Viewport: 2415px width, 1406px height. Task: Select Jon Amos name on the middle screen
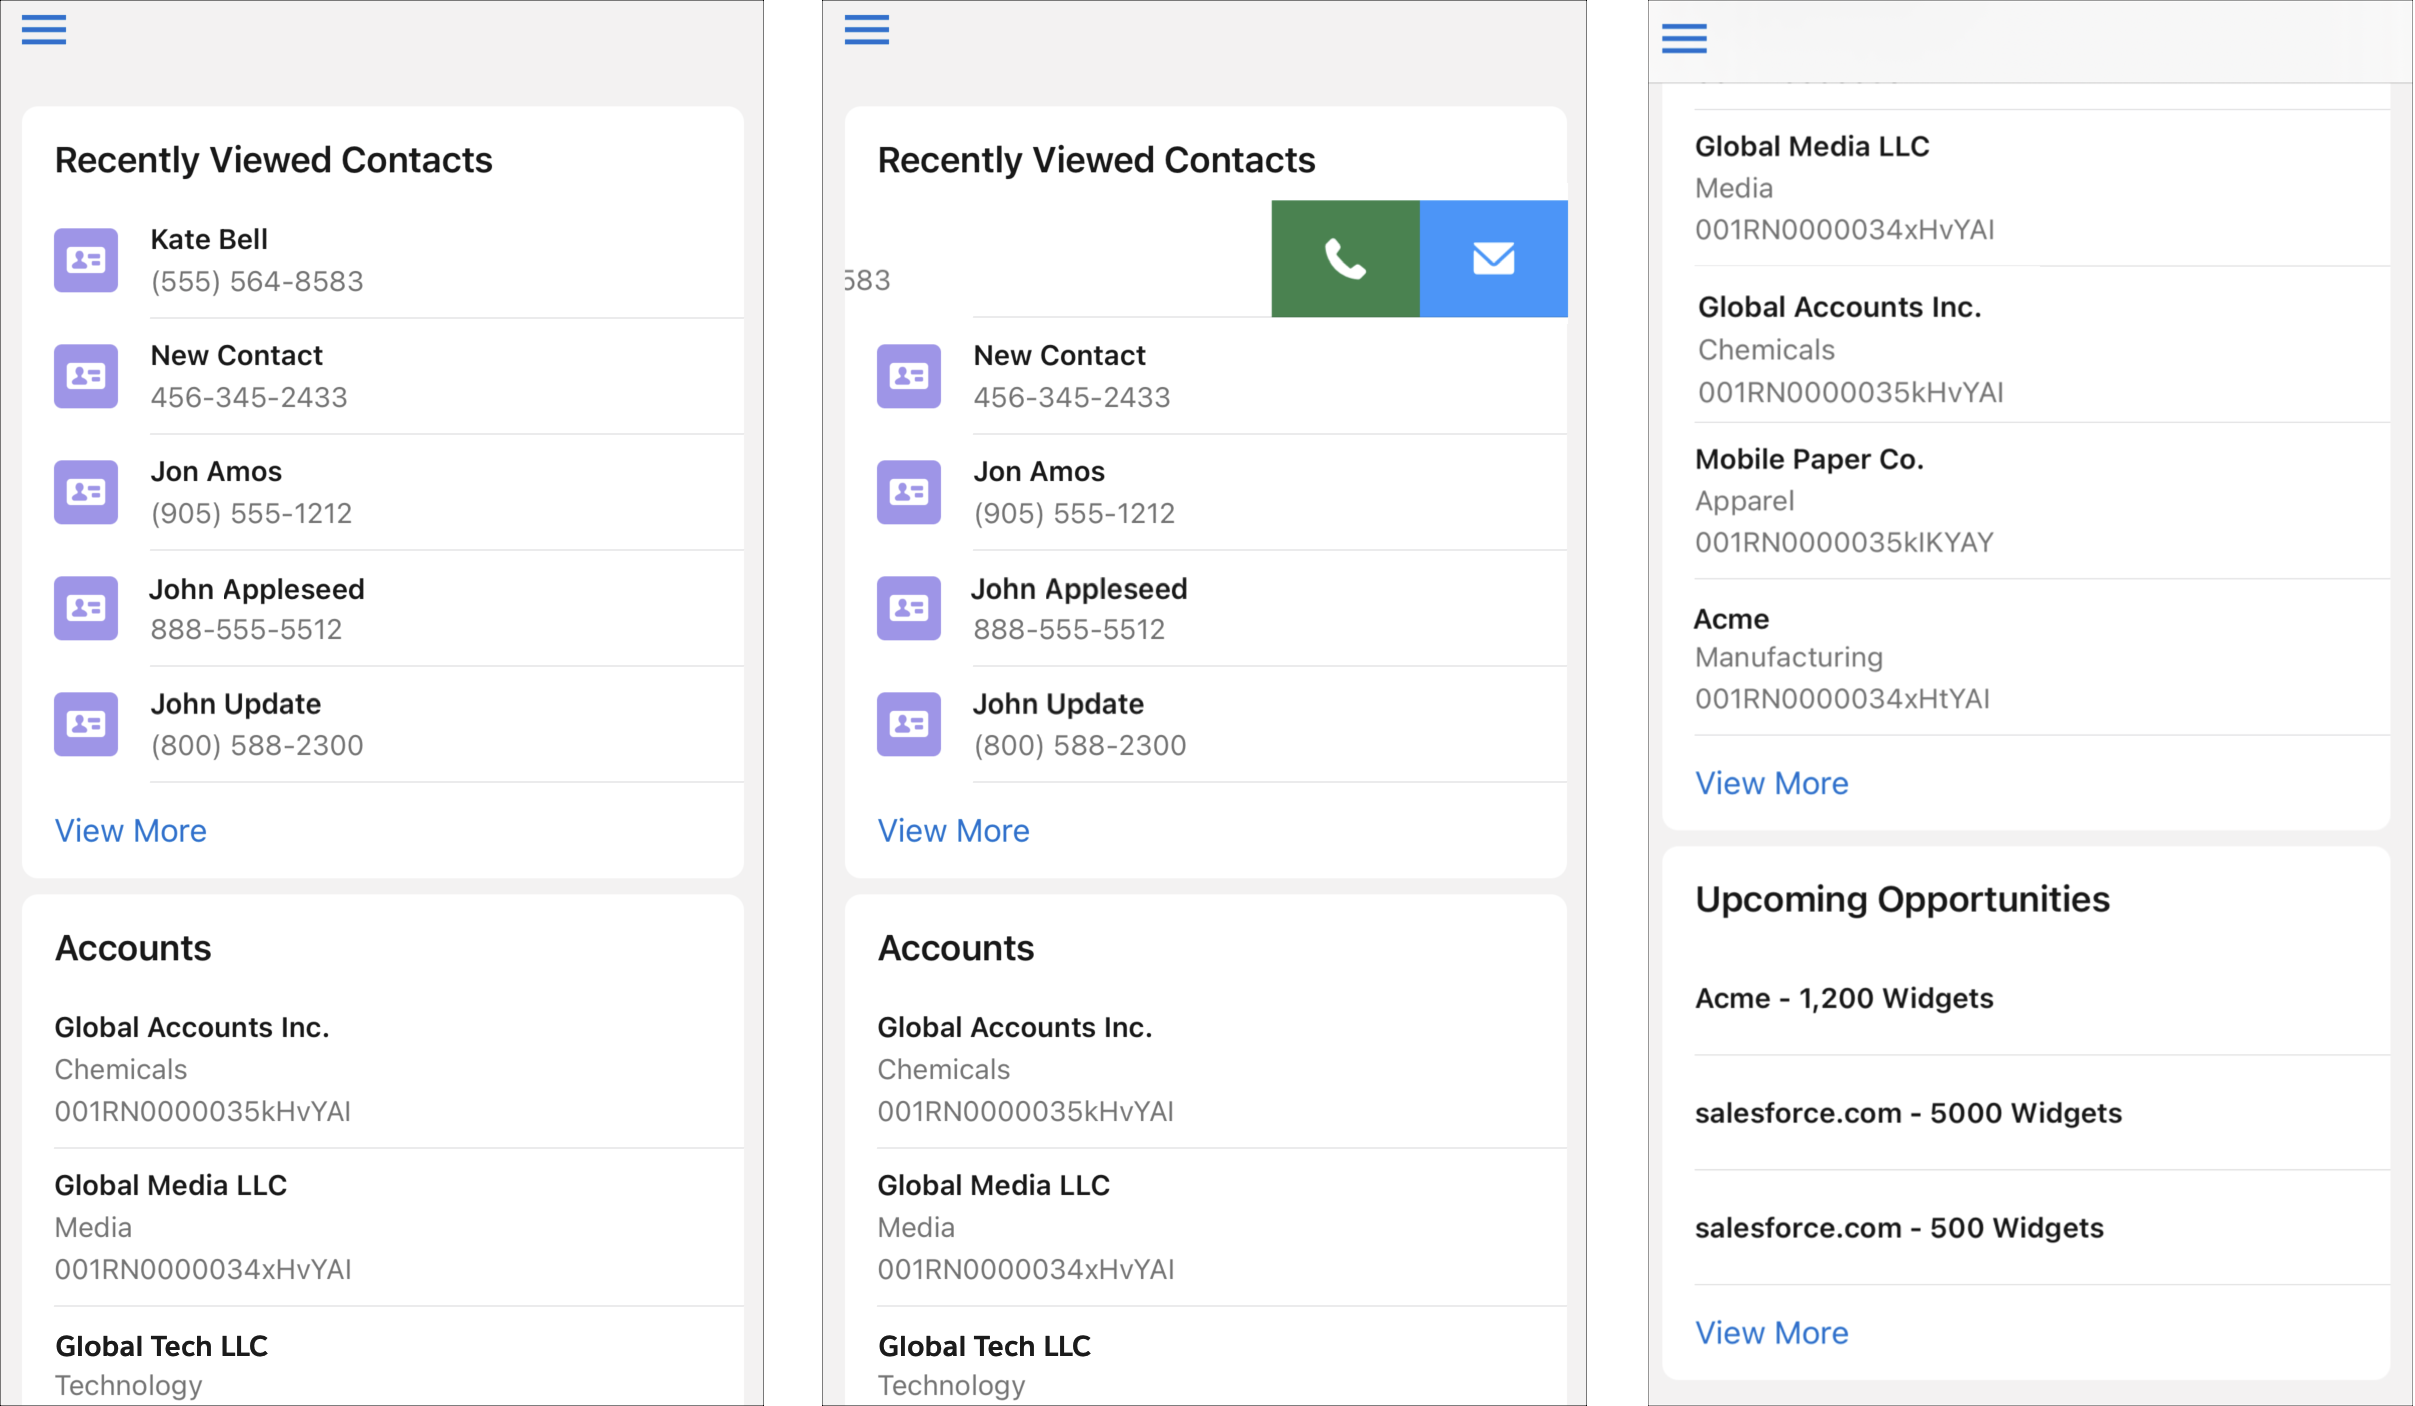pyautogui.click(x=1039, y=471)
